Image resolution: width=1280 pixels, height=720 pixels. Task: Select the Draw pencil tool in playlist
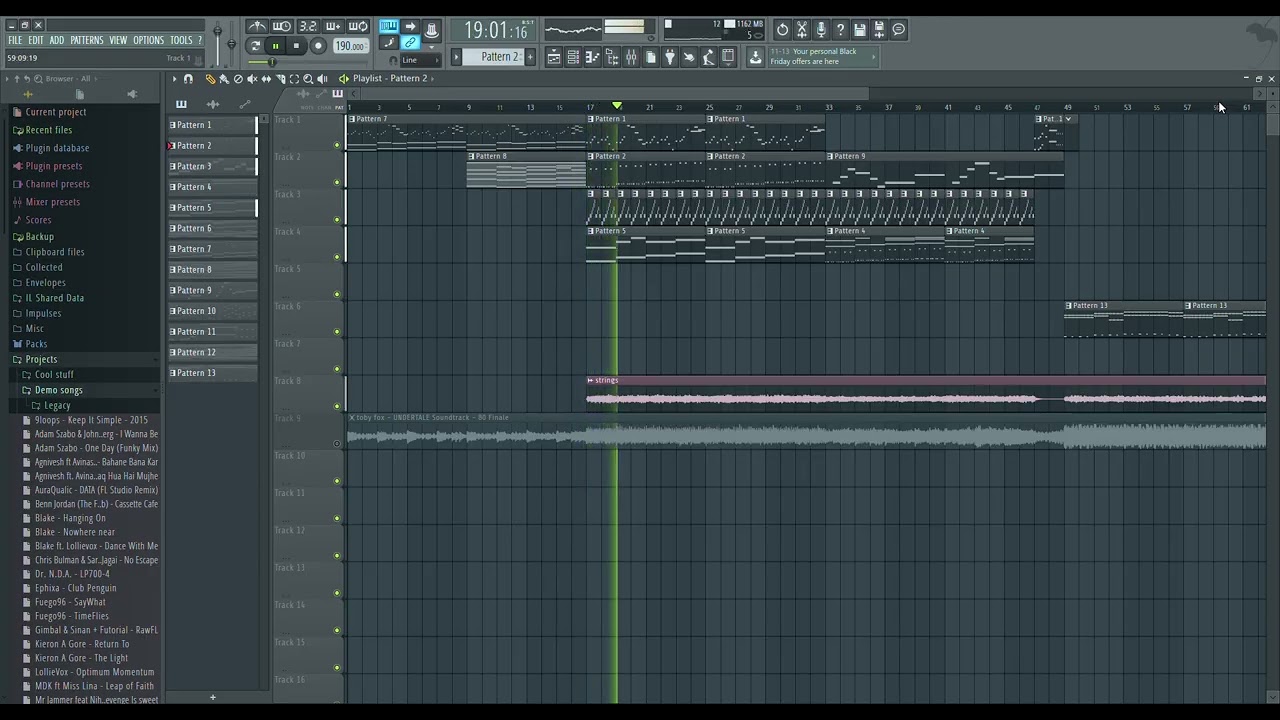pyautogui.click(x=210, y=78)
